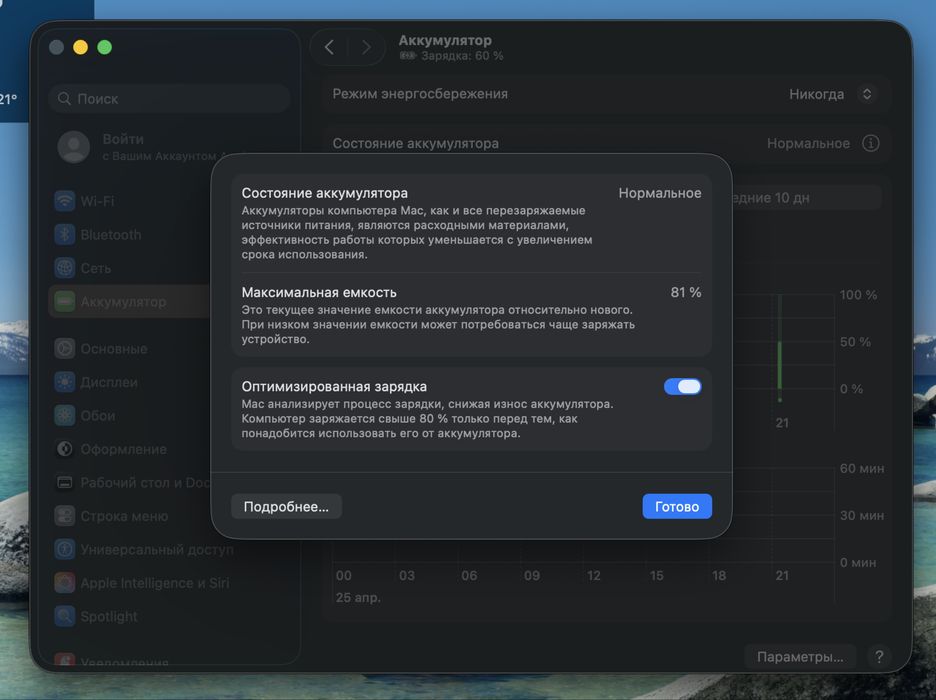Open the Сеть sidebar icon
This screenshot has width=936, height=700.
[x=64, y=268]
